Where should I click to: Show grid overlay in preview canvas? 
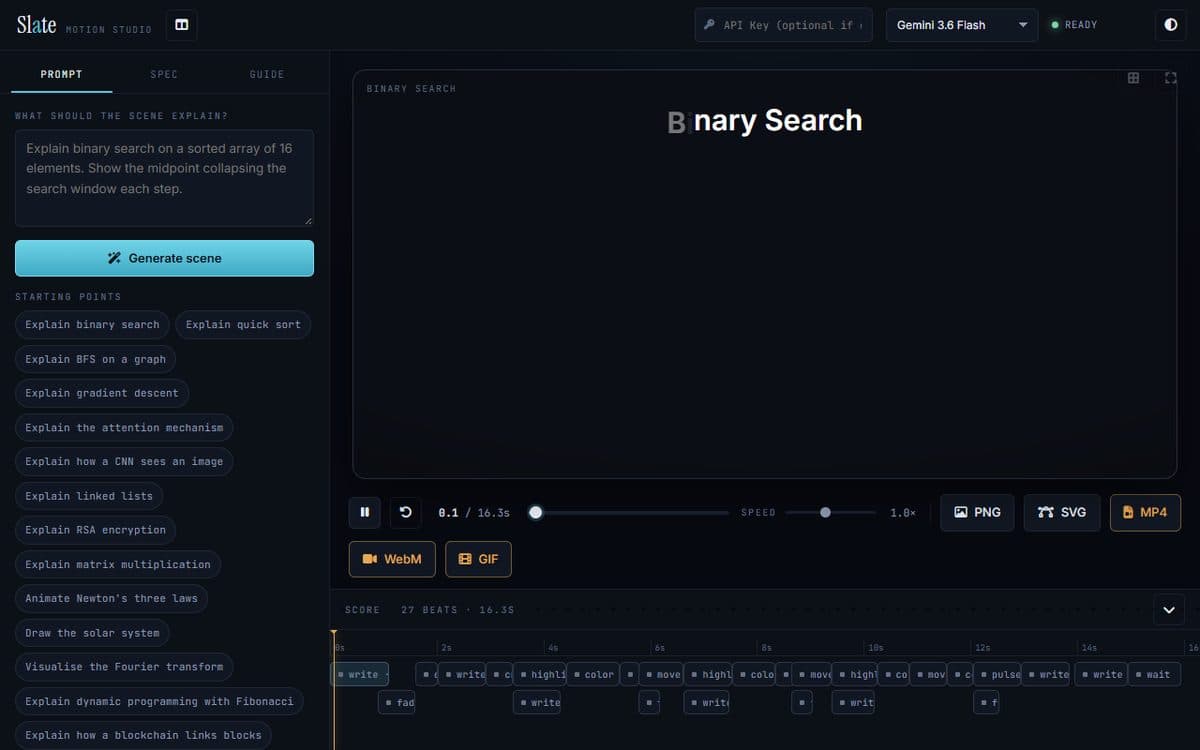[1133, 78]
